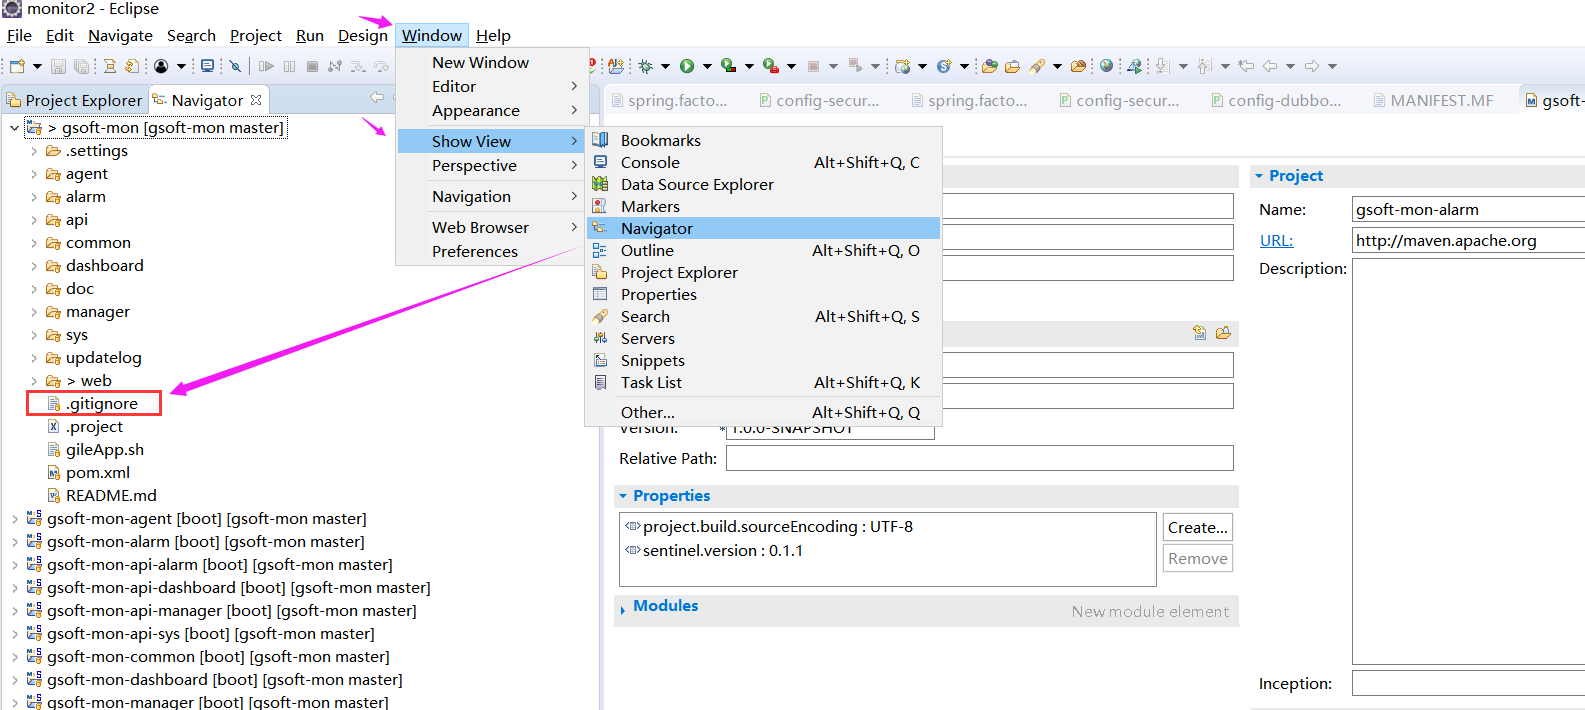The image size is (1585, 710).
Task: Expand the web folder
Action: point(34,381)
